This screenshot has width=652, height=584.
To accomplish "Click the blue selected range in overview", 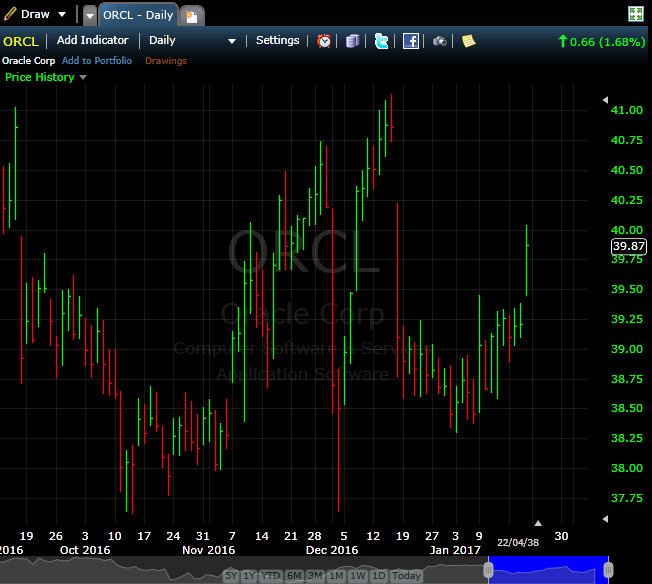I will pos(548,570).
